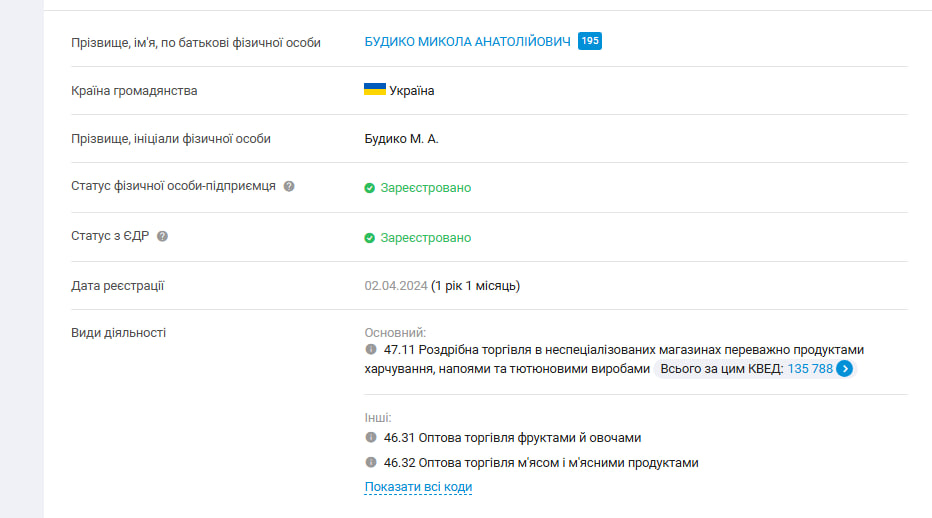Click the info icon before code 47.11
Screen dimensions: 932x518
371,349
